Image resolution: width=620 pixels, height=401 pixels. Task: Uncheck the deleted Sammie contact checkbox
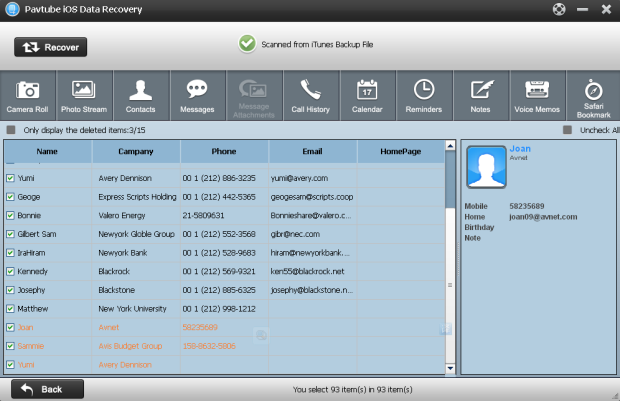[11, 346]
